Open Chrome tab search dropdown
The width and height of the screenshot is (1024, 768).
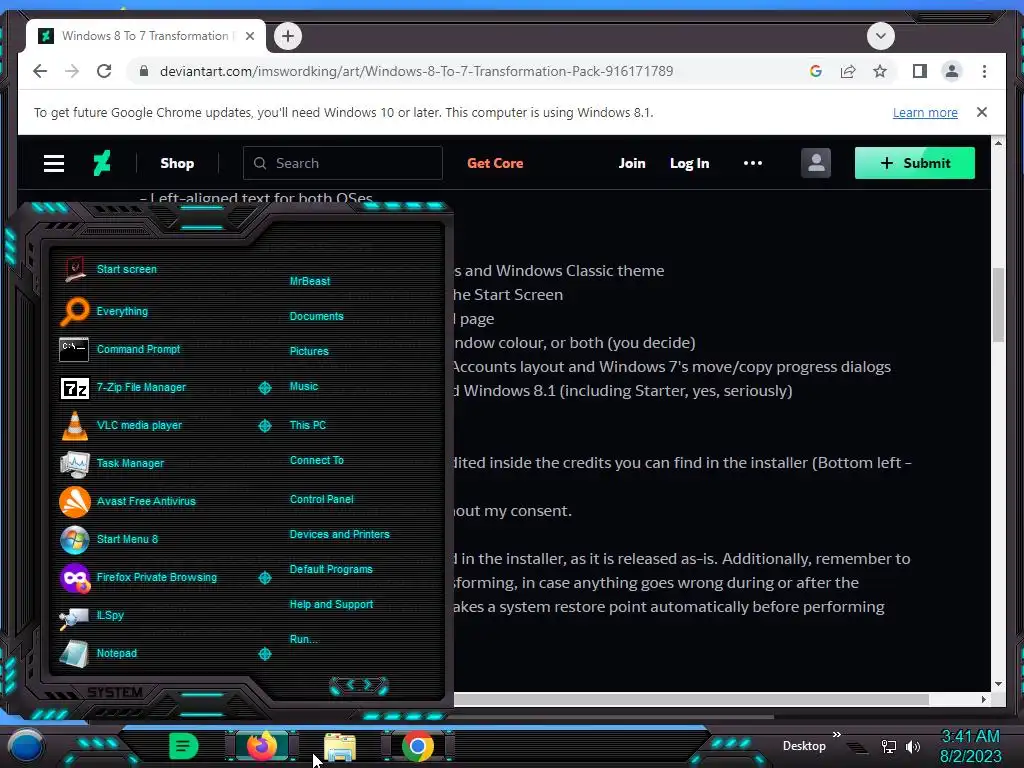point(880,36)
